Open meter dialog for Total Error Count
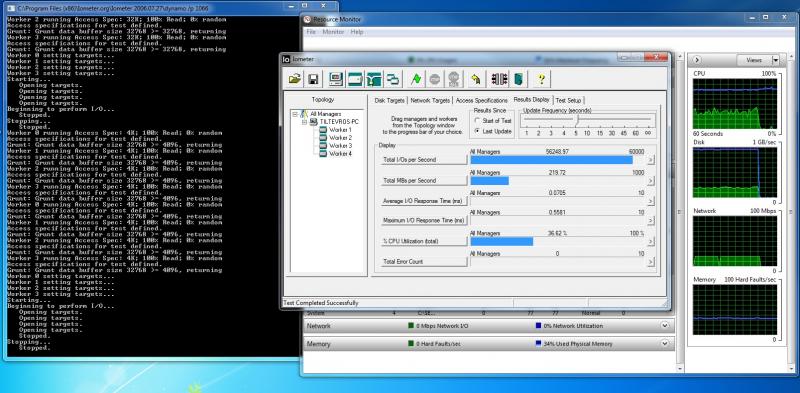Image resolution: width=800 pixels, height=393 pixels. click(x=651, y=262)
